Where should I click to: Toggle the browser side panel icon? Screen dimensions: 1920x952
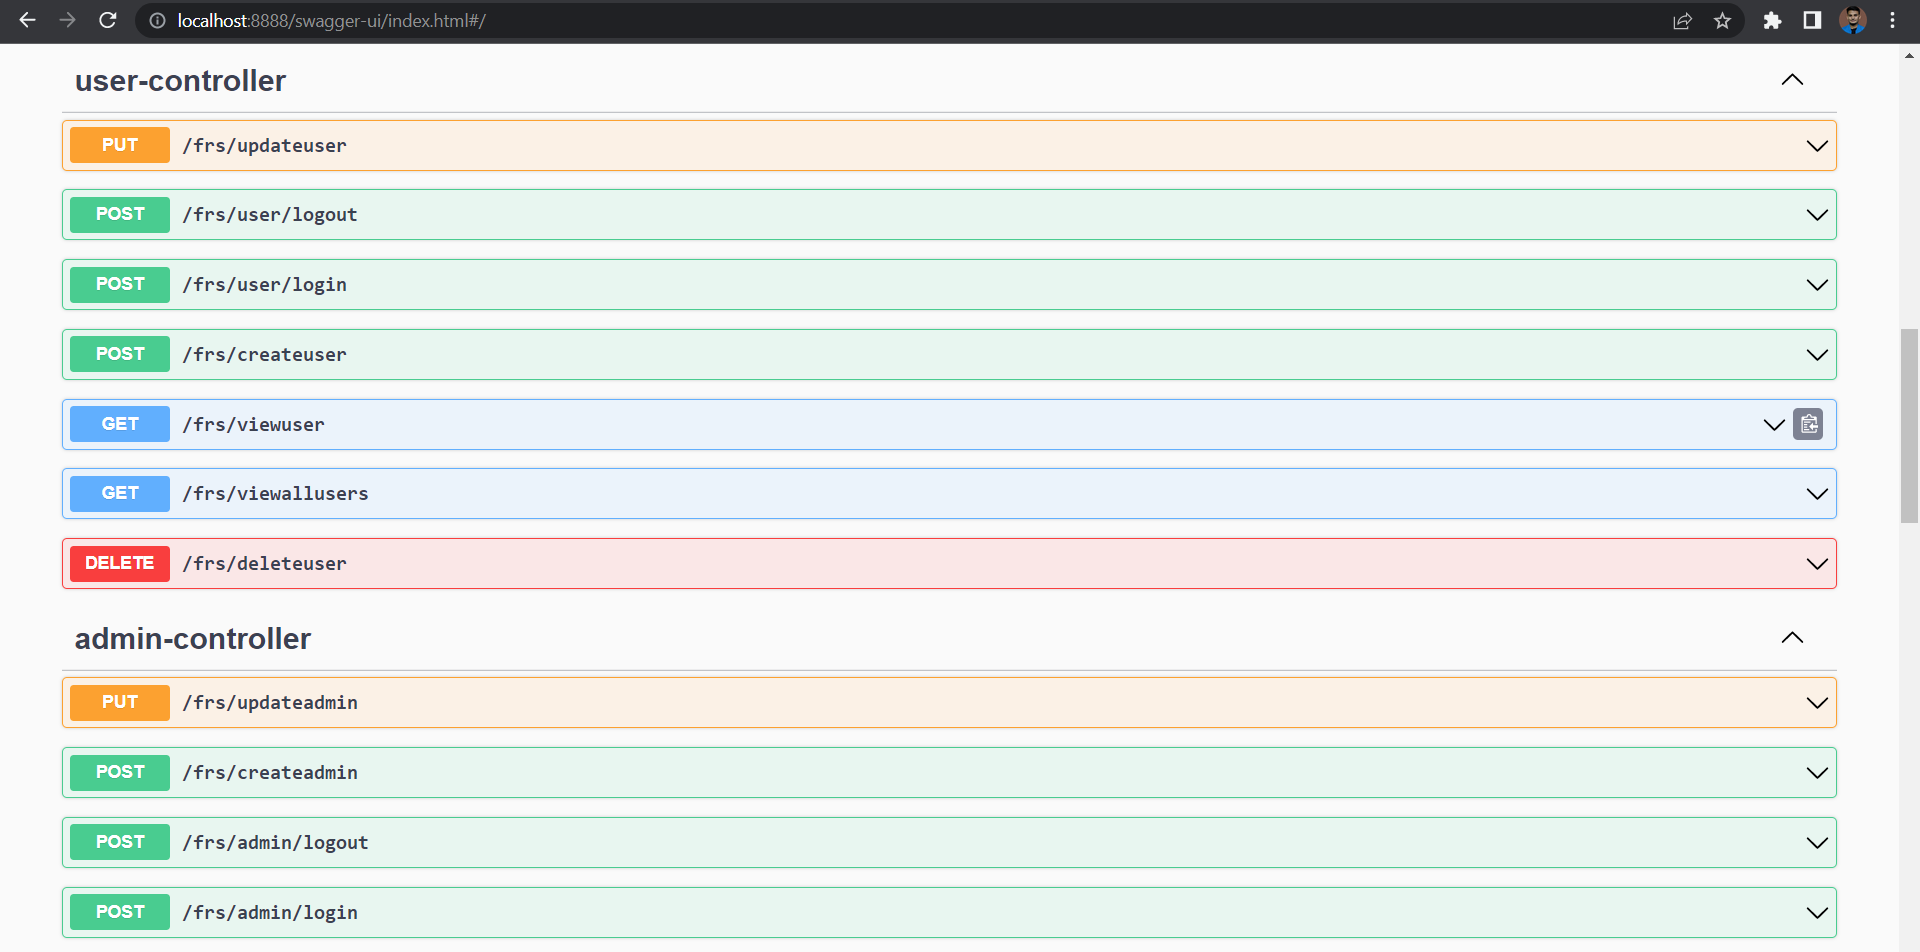[x=1812, y=20]
